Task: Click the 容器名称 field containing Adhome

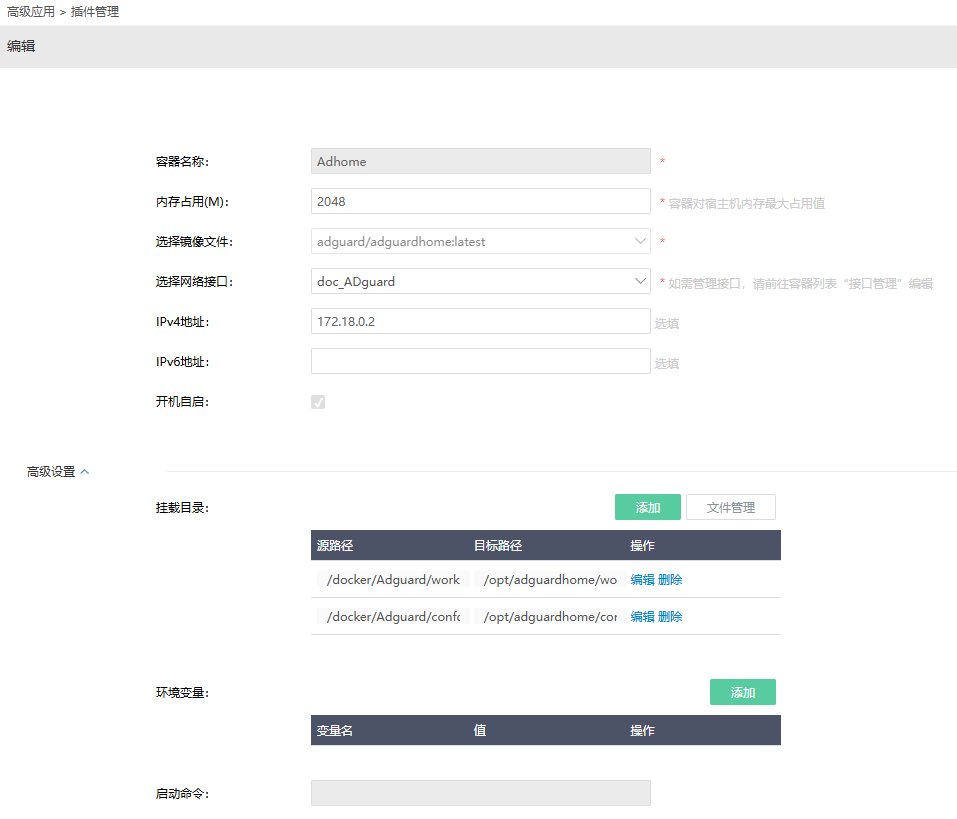Action: (480, 162)
